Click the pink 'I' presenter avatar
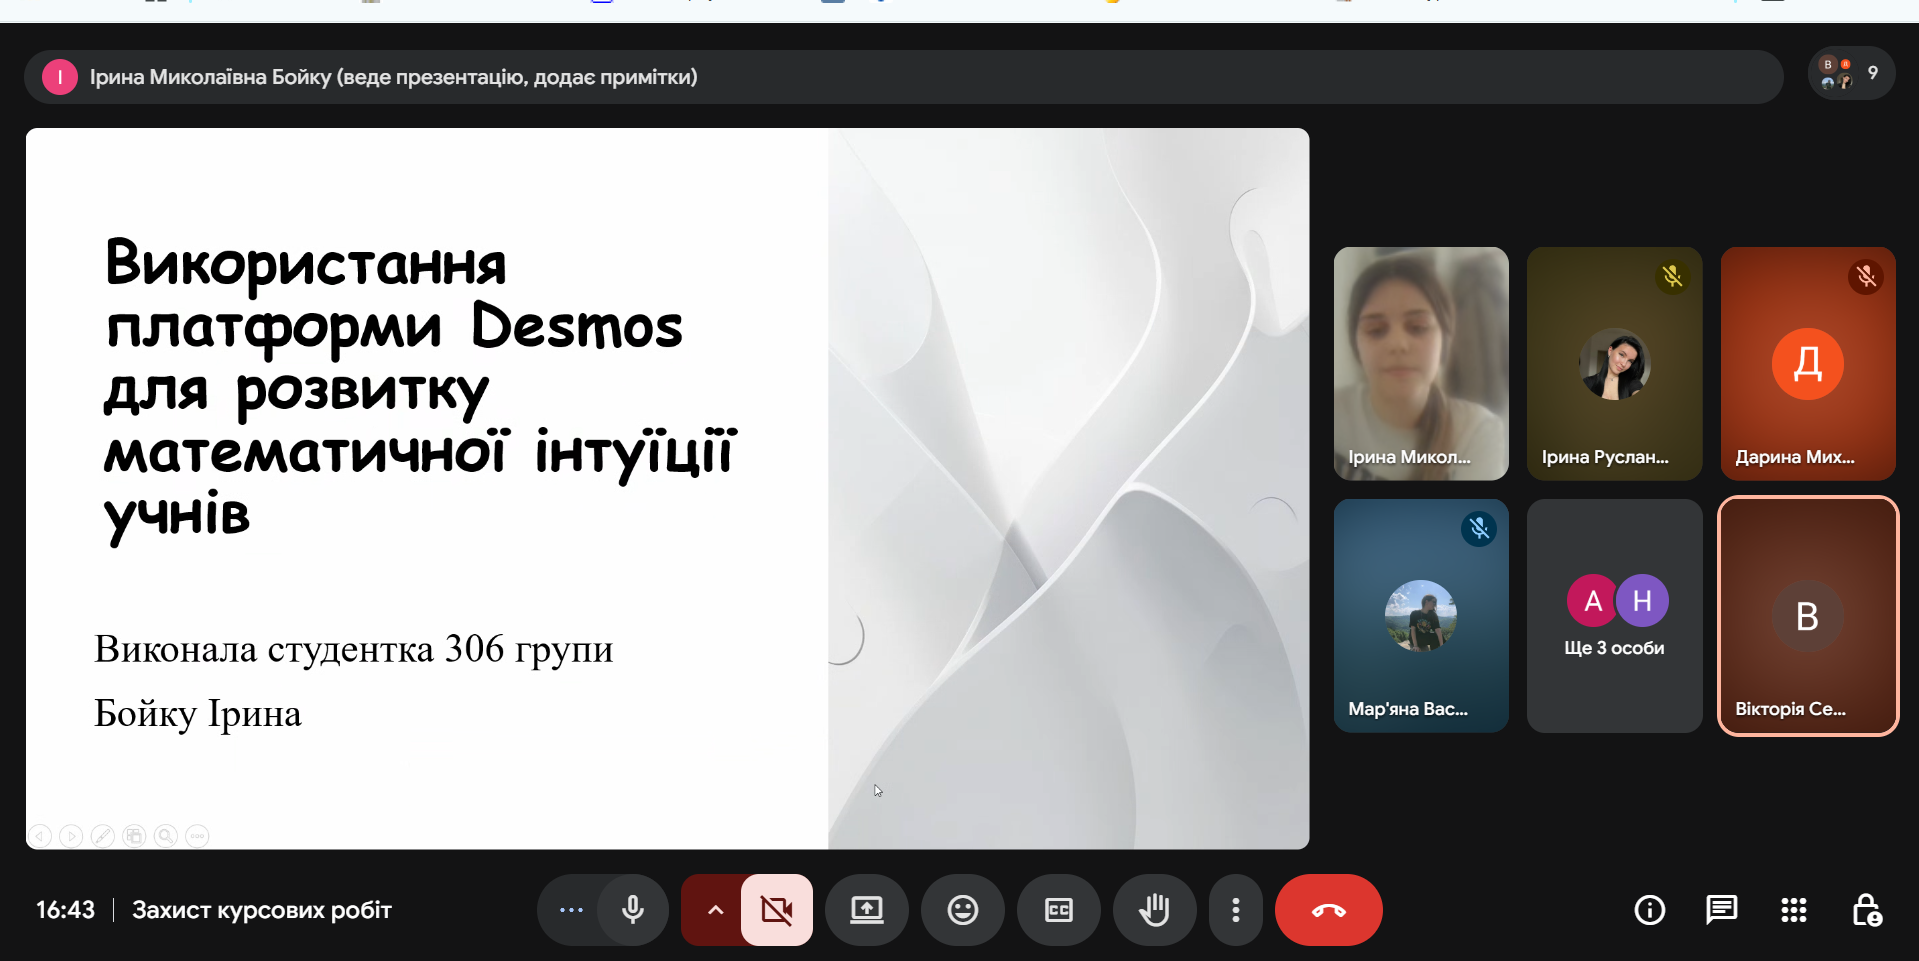 click(x=60, y=77)
